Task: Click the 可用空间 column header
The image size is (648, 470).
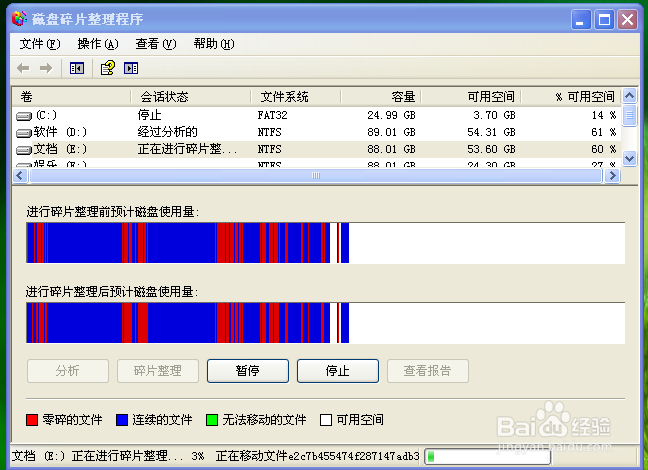Action: (x=471, y=97)
